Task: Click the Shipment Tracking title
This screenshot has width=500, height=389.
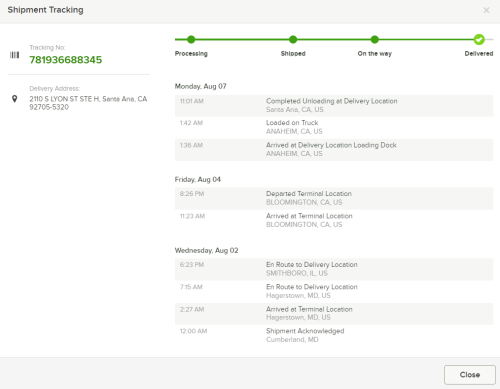Action: pos(46,10)
